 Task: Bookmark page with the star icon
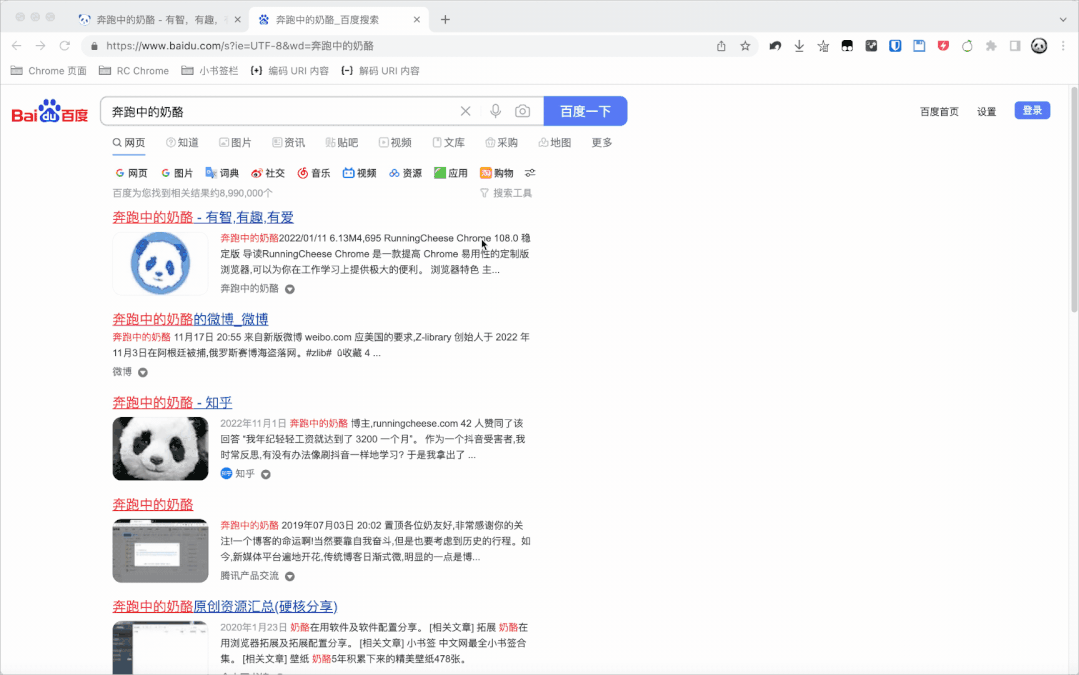[745, 46]
